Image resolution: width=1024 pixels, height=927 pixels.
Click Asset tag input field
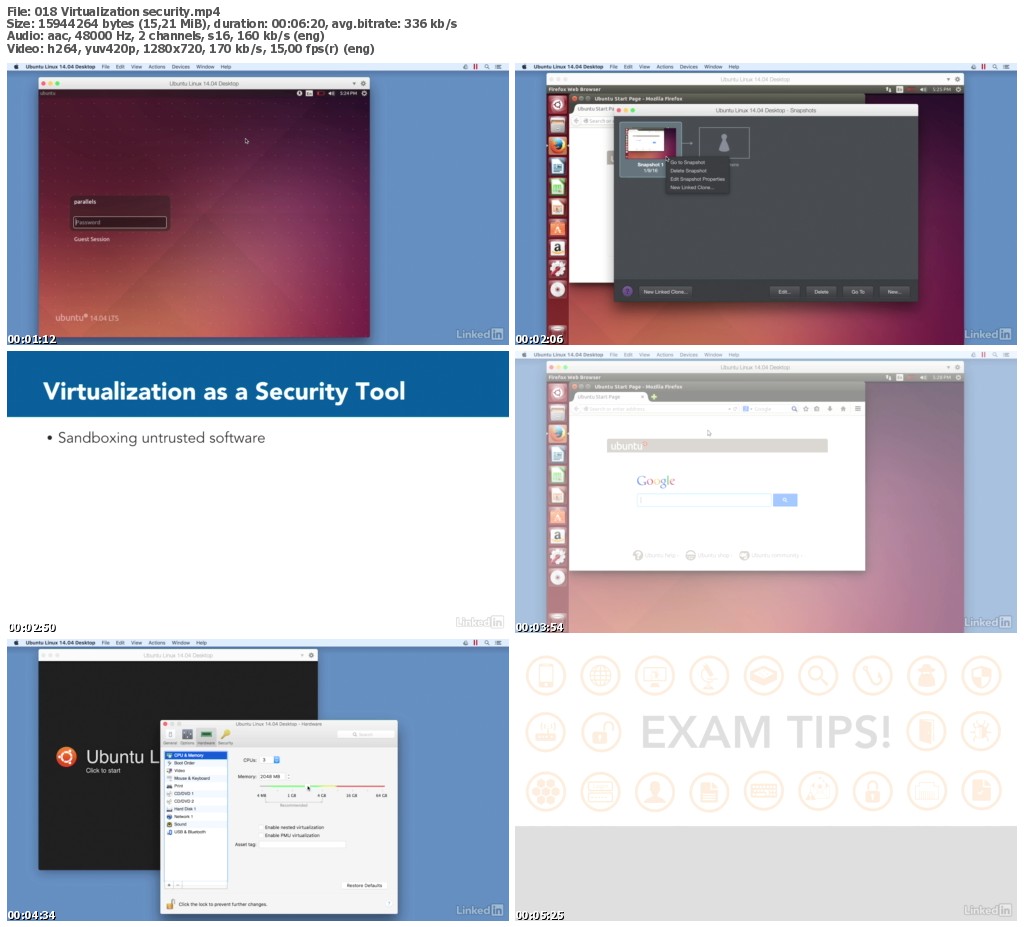click(302, 844)
